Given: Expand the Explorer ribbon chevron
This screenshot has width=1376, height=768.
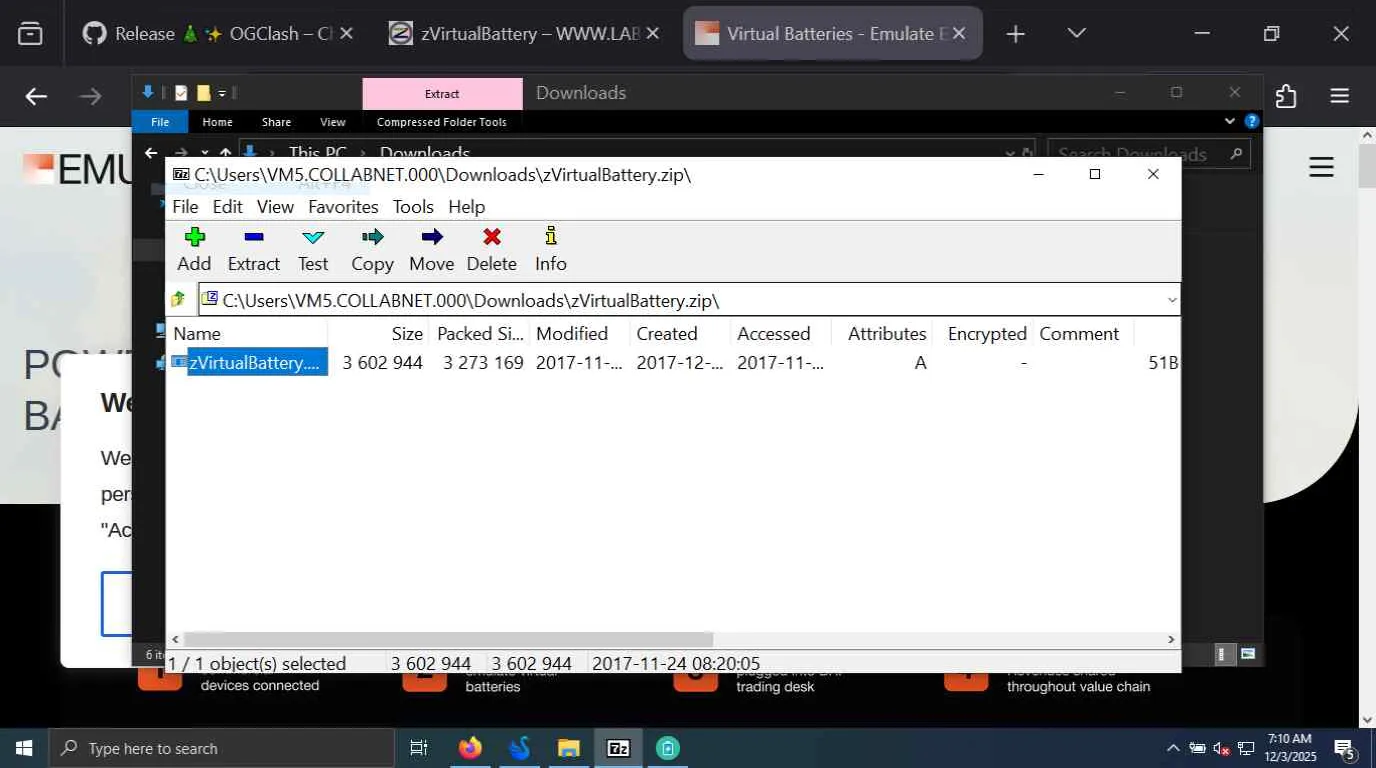Looking at the screenshot, I should click(1230, 121).
